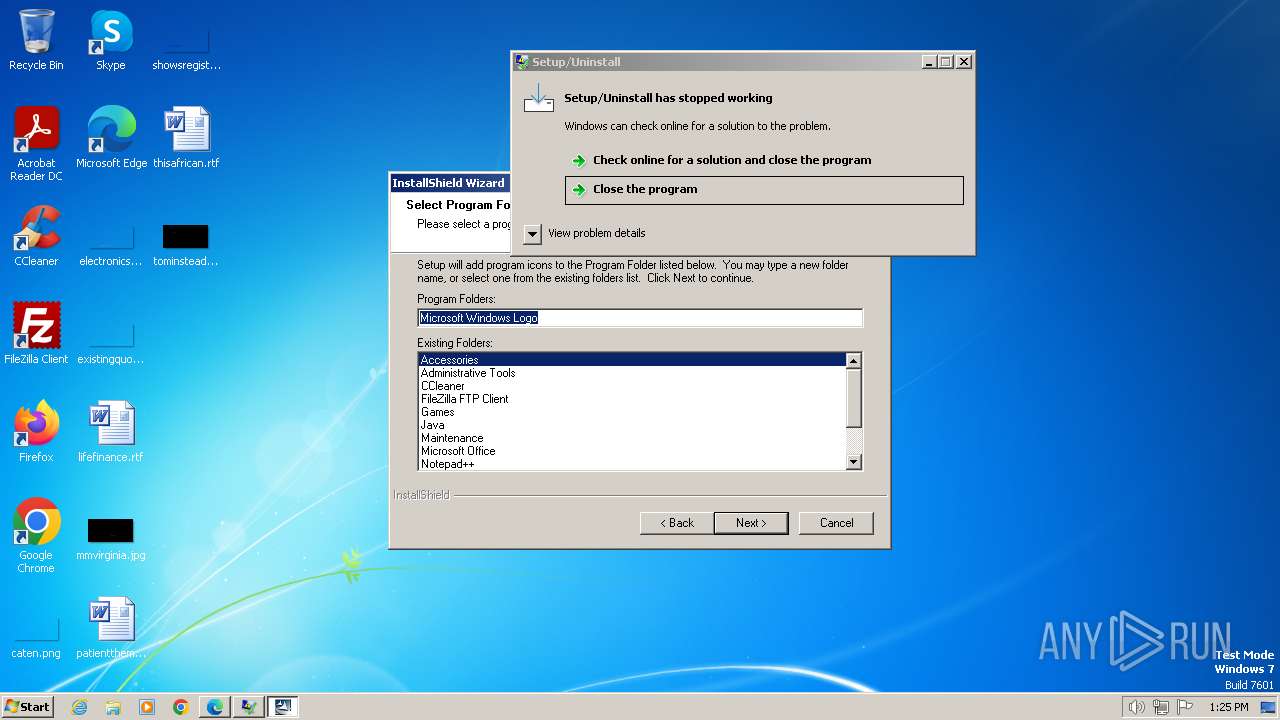Click the folder list scroll down arrow
The image size is (1280, 720).
click(x=853, y=462)
